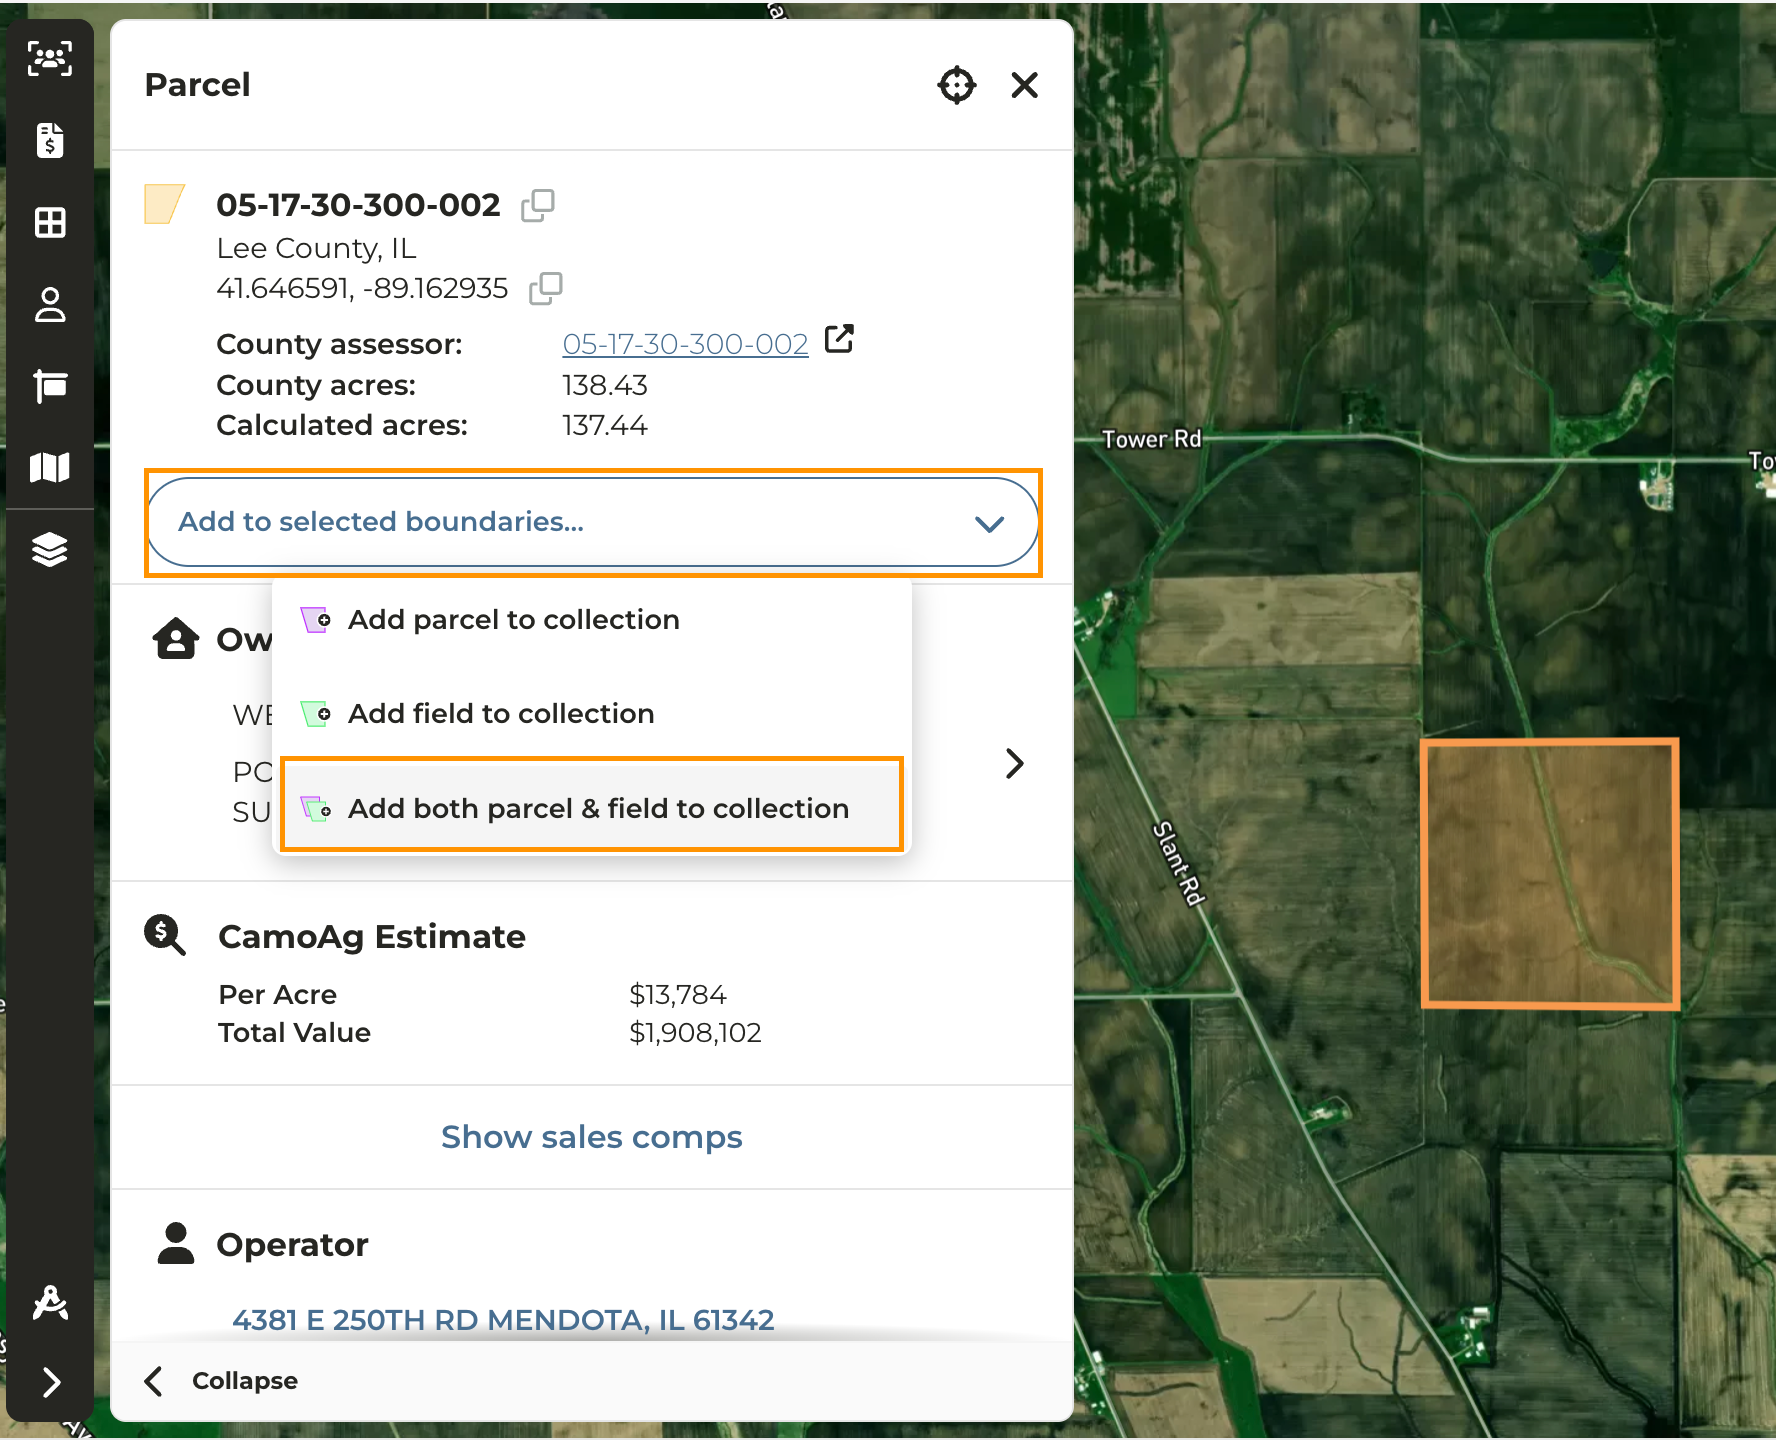Screen dimensions: 1776x1440
Task: Open the group scan icon in sidebar
Action: click(50, 59)
